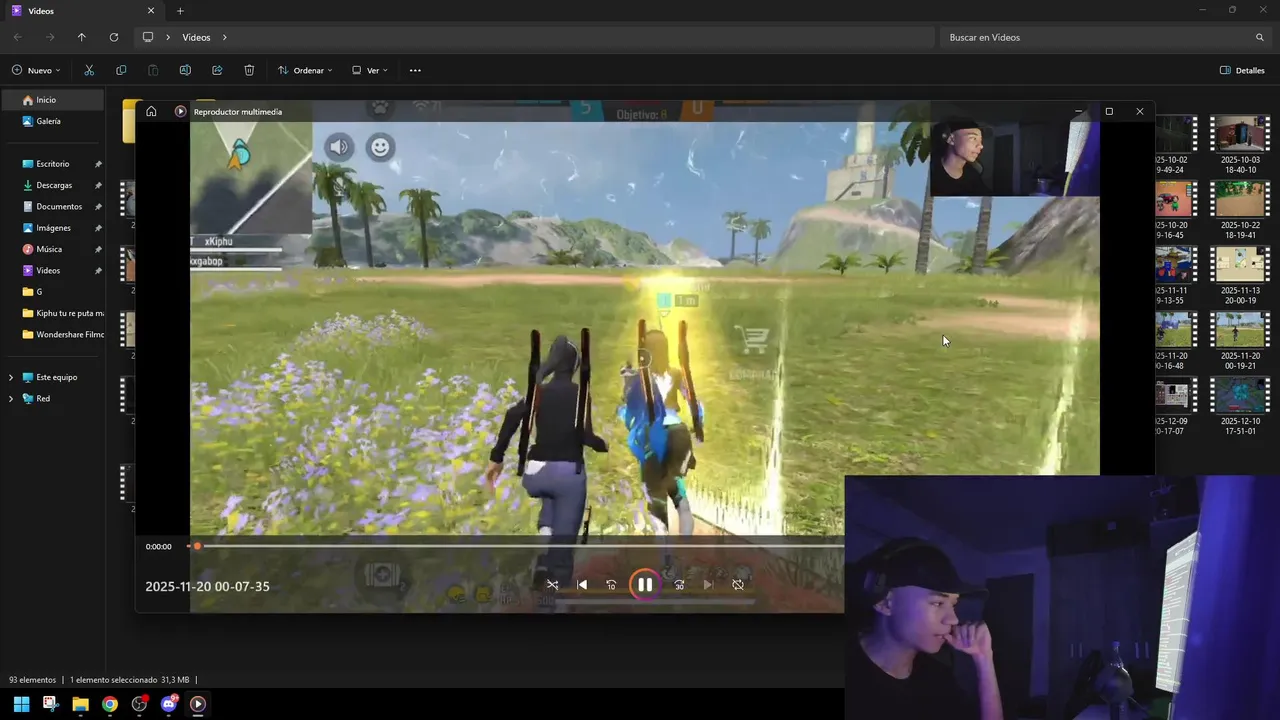Go back in File Explorer
The image size is (1280, 720).
tap(18, 37)
